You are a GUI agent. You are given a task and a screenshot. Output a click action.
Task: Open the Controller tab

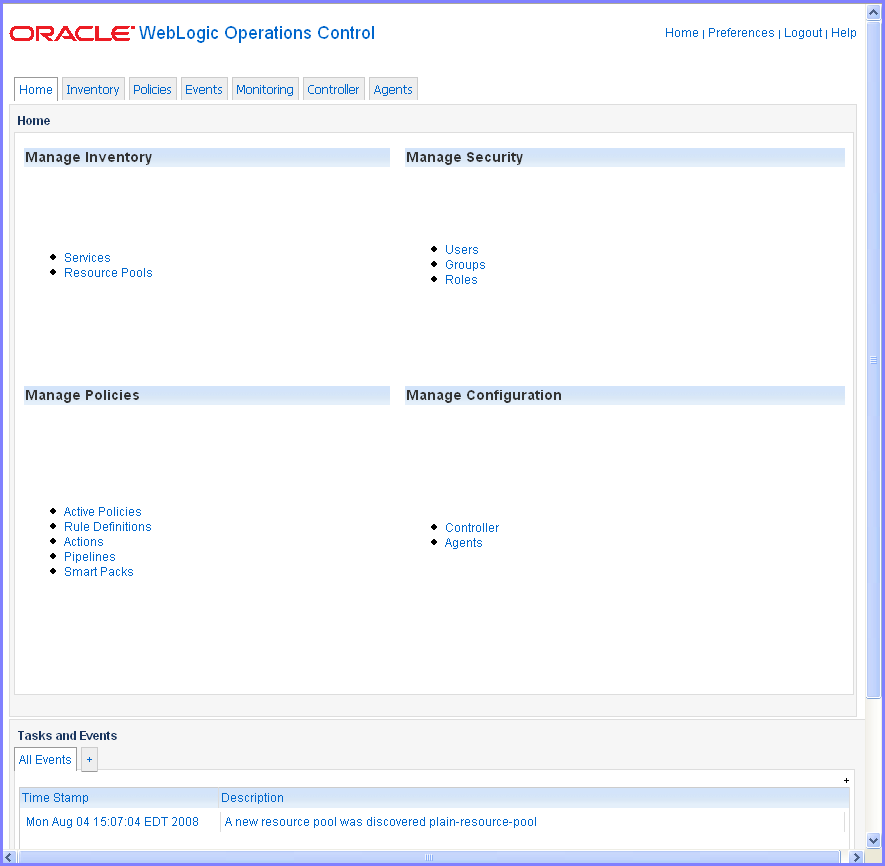(333, 89)
